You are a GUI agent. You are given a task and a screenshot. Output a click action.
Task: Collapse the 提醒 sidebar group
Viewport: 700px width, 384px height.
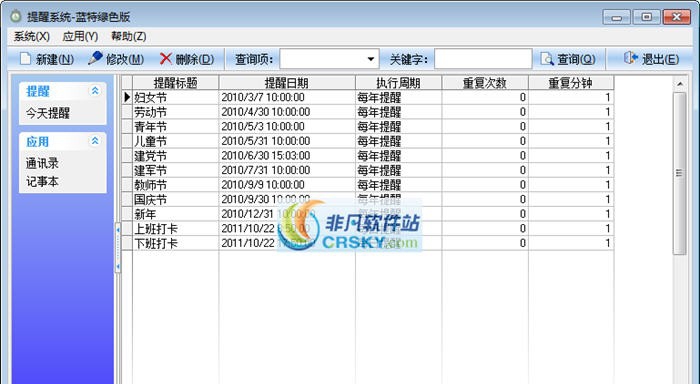pos(95,91)
